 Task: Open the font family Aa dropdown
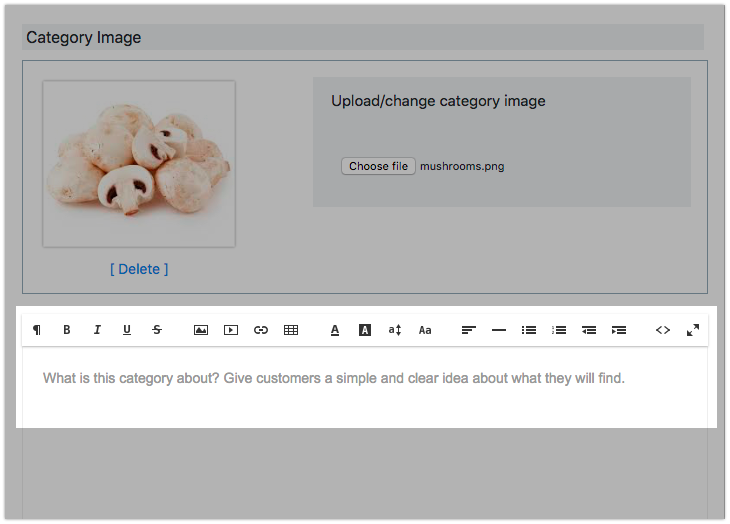425,330
